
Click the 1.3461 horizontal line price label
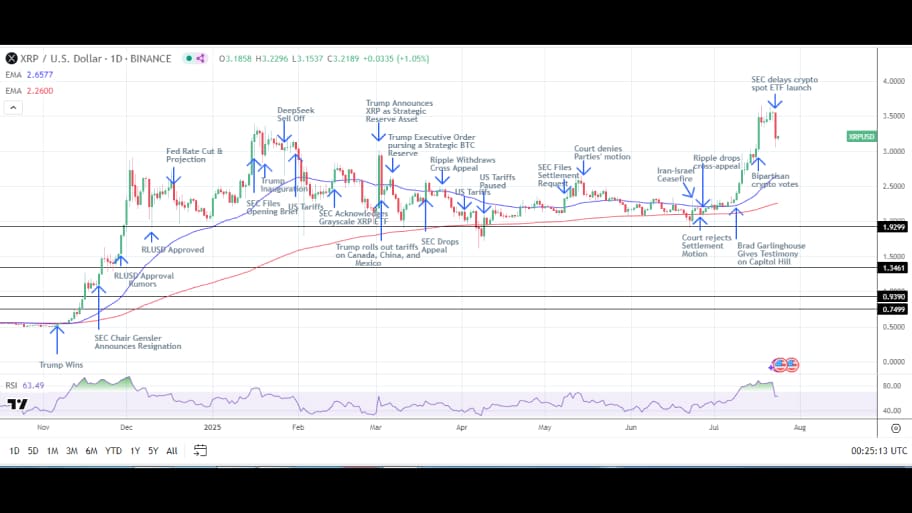(x=893, y=268)
